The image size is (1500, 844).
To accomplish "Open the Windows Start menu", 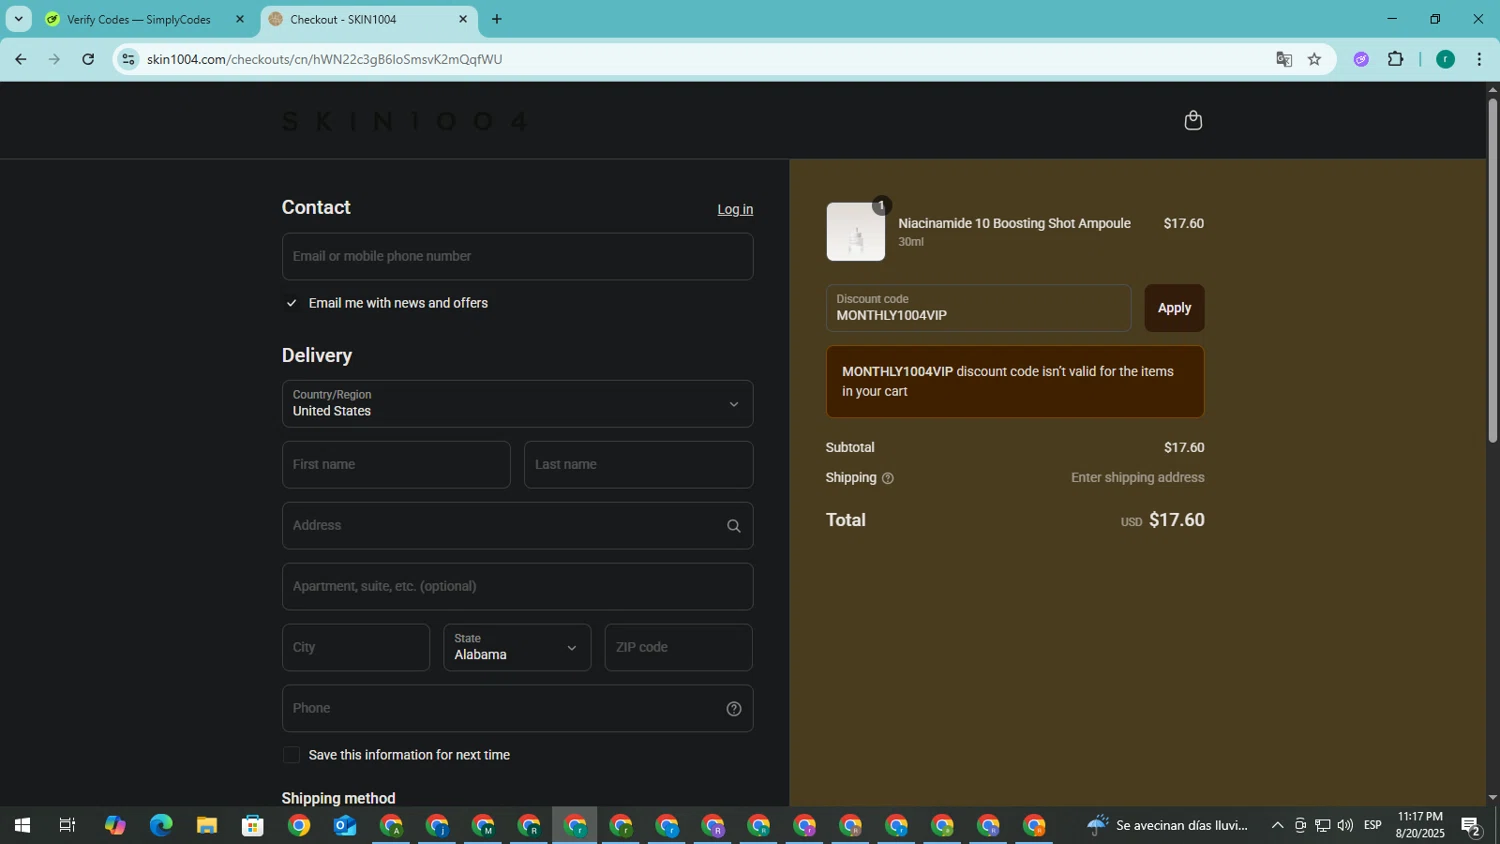I will pyautogui.click(x=22, y=826).
